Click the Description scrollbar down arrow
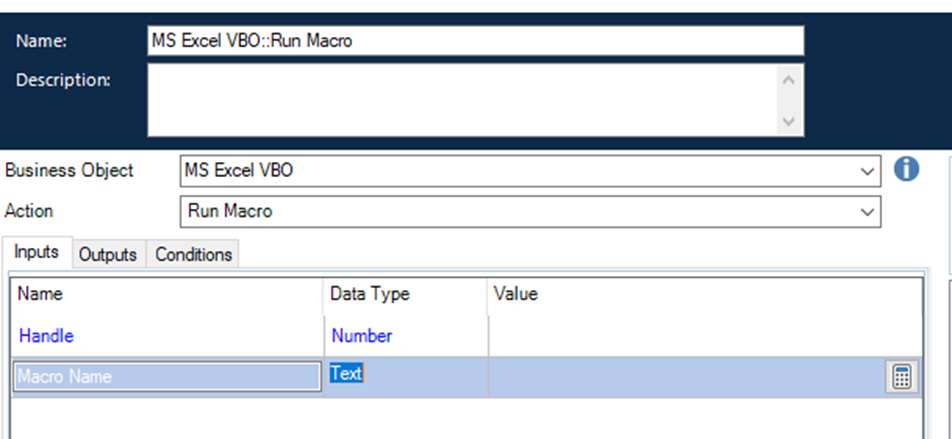Viewport: 952px width, 439px height. (789, 121)
